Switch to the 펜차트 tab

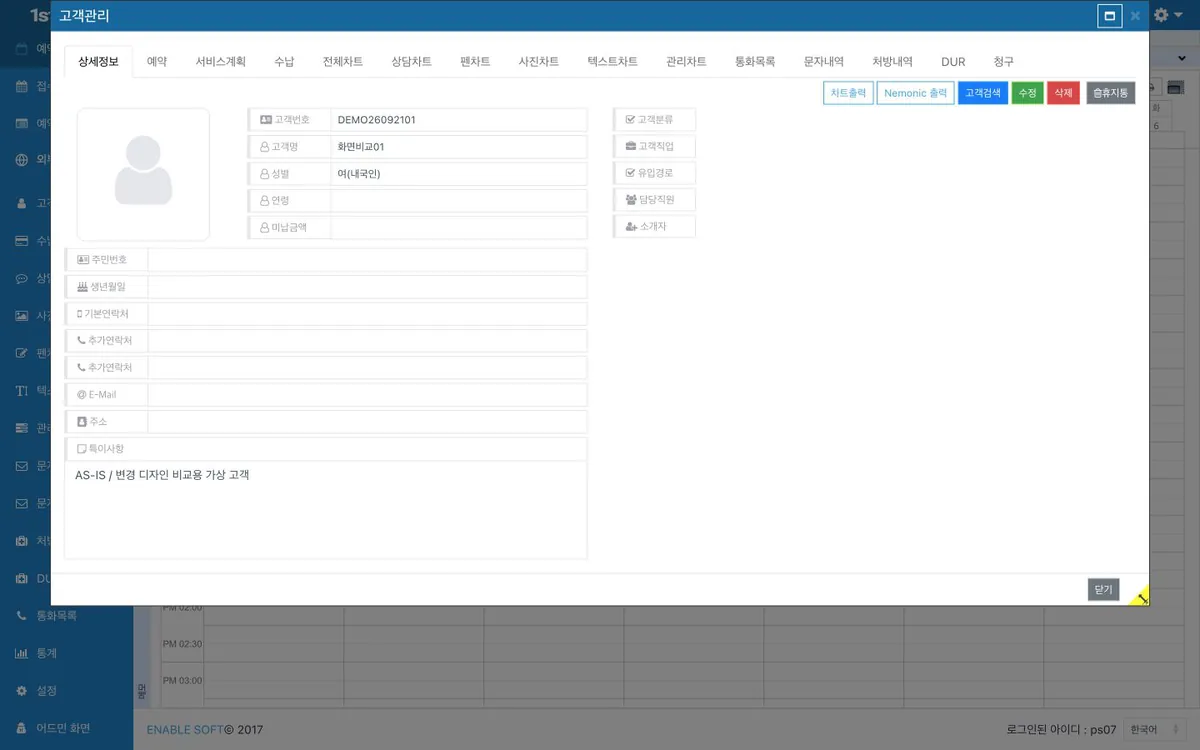(x=475, y=62)
